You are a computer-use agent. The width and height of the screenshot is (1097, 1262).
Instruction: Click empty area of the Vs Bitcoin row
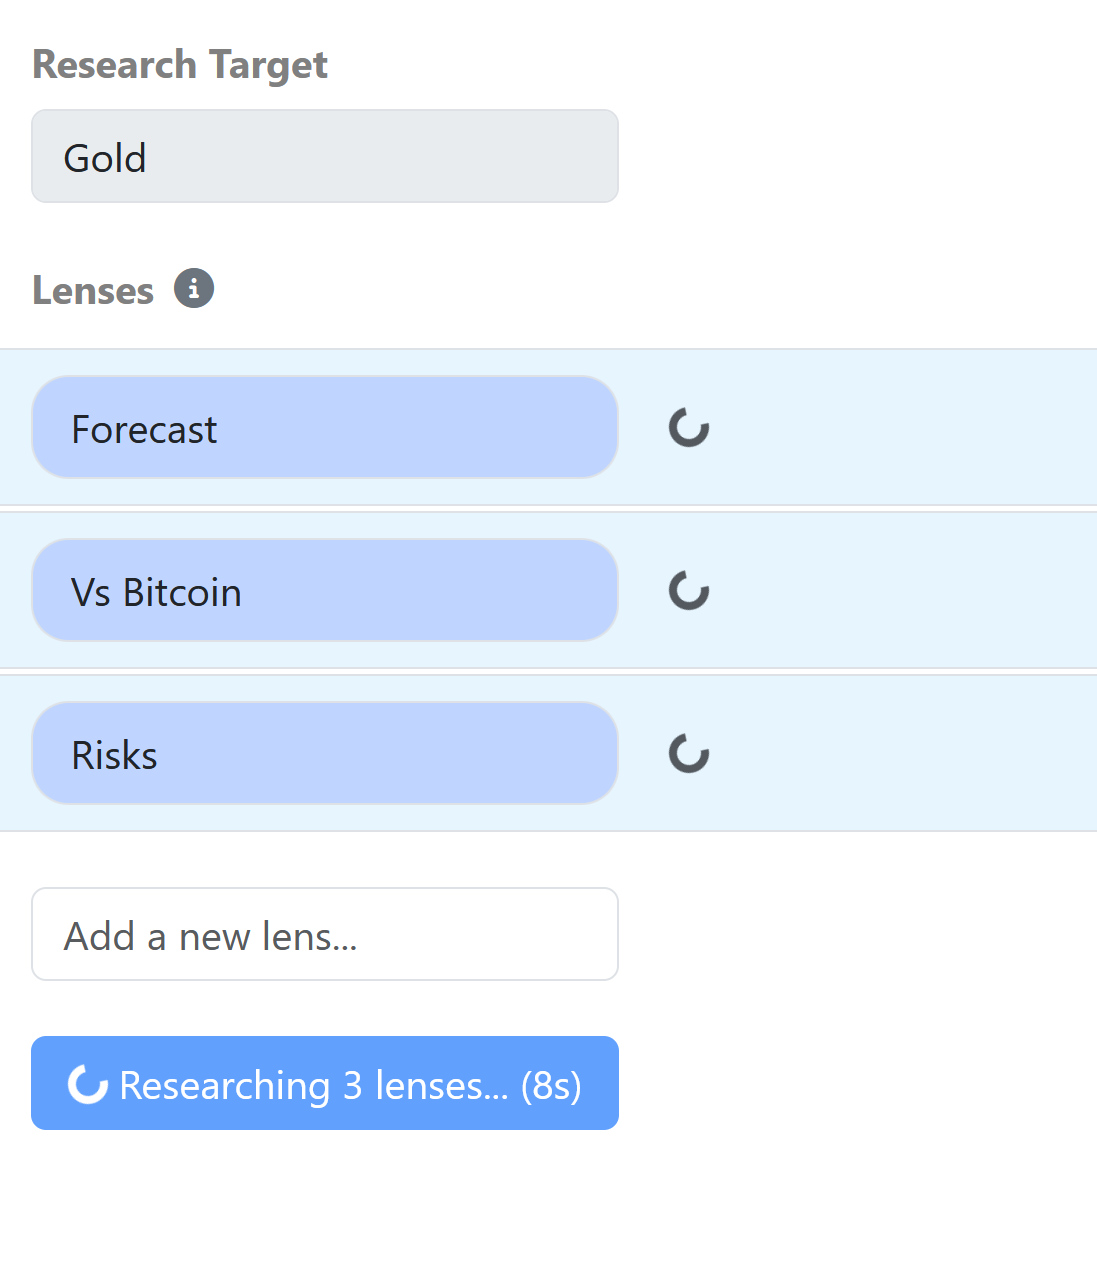click(x=900, y=590)
